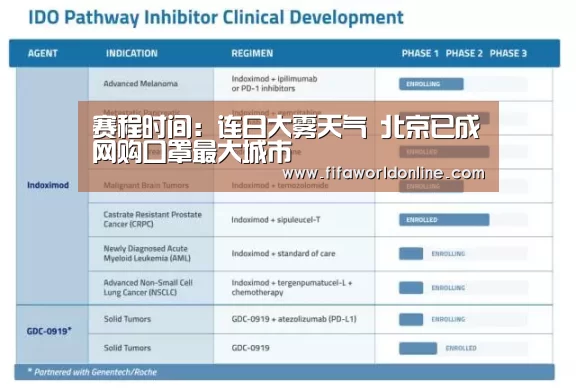Image resolution: width=576 pixels, height=390 pixels.
Task: Click the ENROLLING label in the AML row
Action: point(448,254)
